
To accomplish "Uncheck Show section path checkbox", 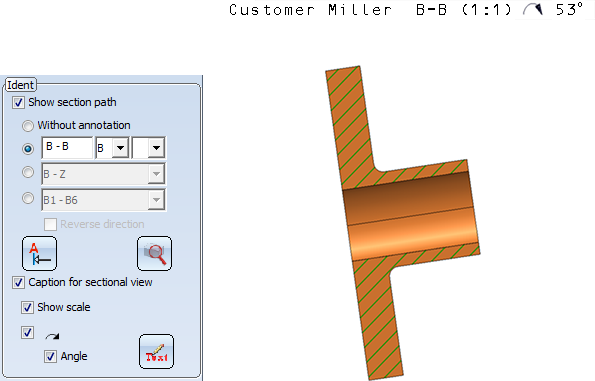I will (x=18, y=102).
